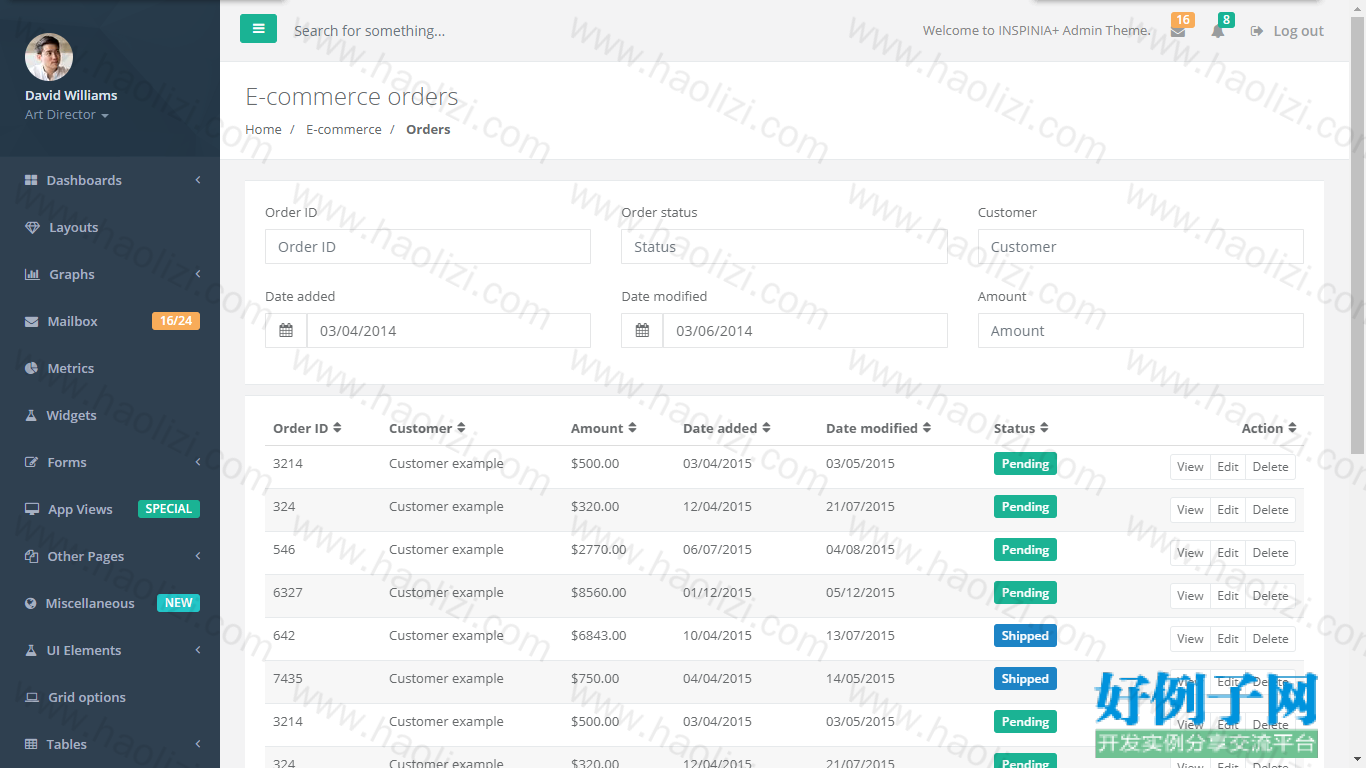Click the Date added calendar icon
The height and width of the screenshot is (768, 1366).
coord(286,331)
